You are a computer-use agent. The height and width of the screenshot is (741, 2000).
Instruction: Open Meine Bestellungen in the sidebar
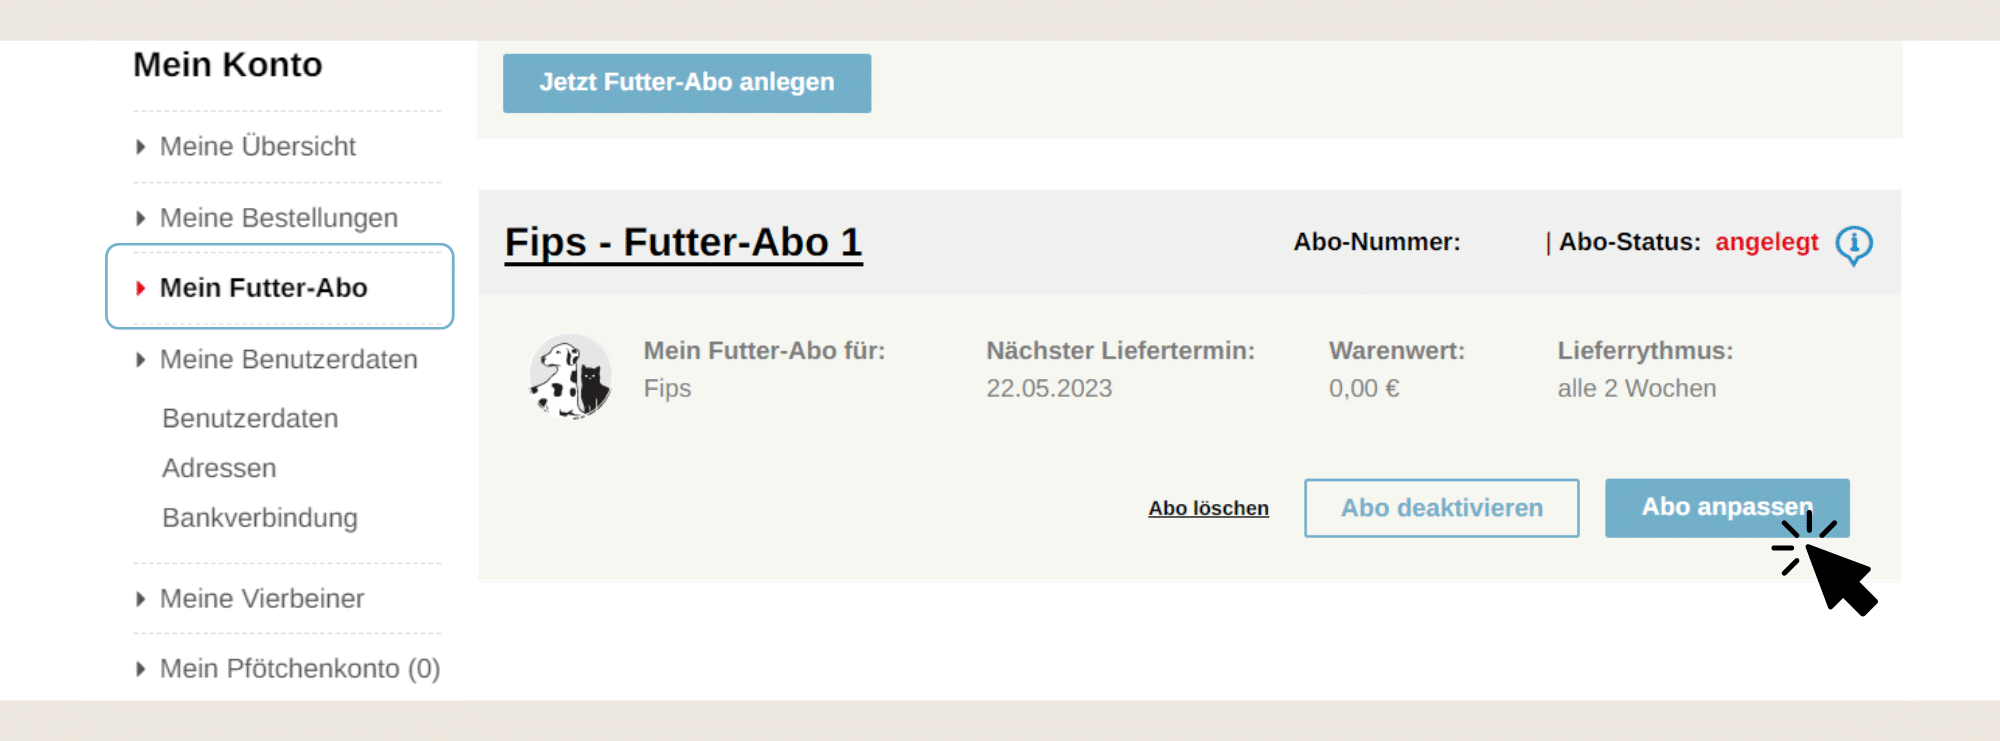click(x=279, y=218)
